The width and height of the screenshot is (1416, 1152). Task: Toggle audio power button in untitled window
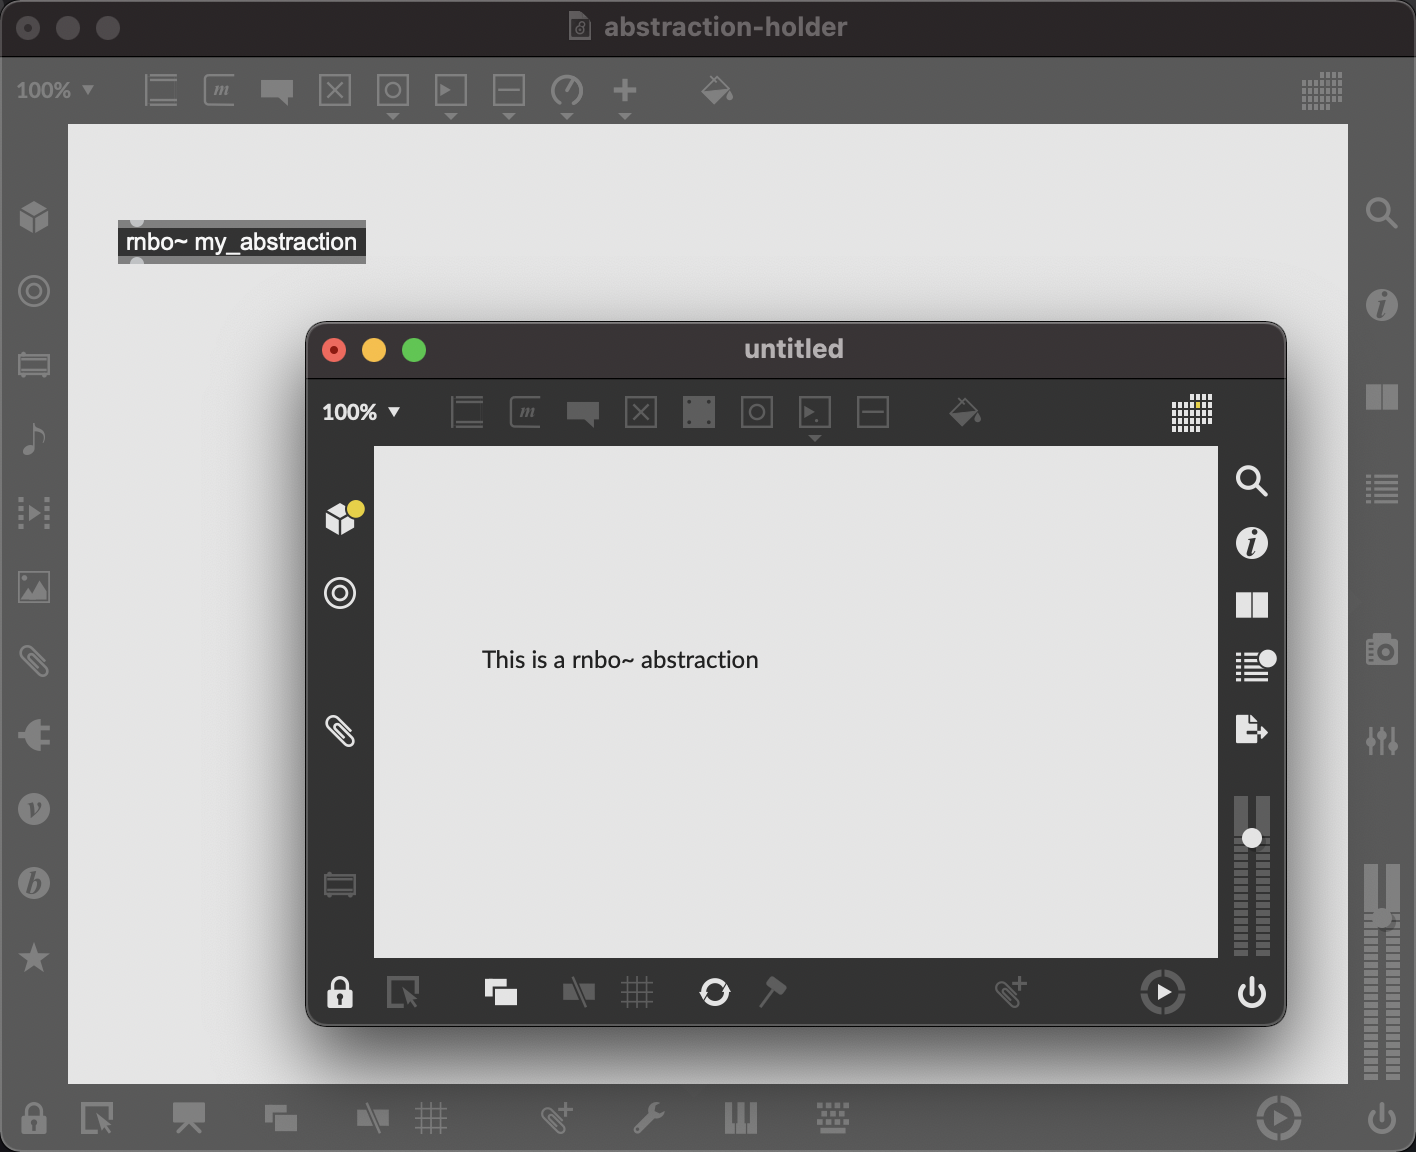tap(1251, 993)
